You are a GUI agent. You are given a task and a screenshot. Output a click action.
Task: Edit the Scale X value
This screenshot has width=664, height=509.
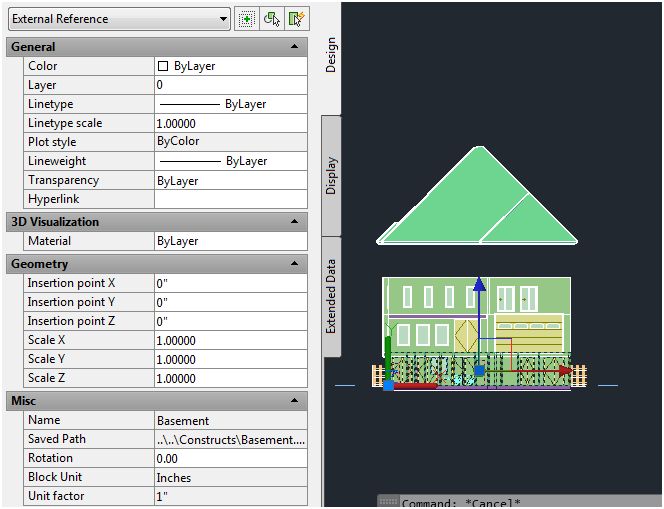[x=231, y=340]
